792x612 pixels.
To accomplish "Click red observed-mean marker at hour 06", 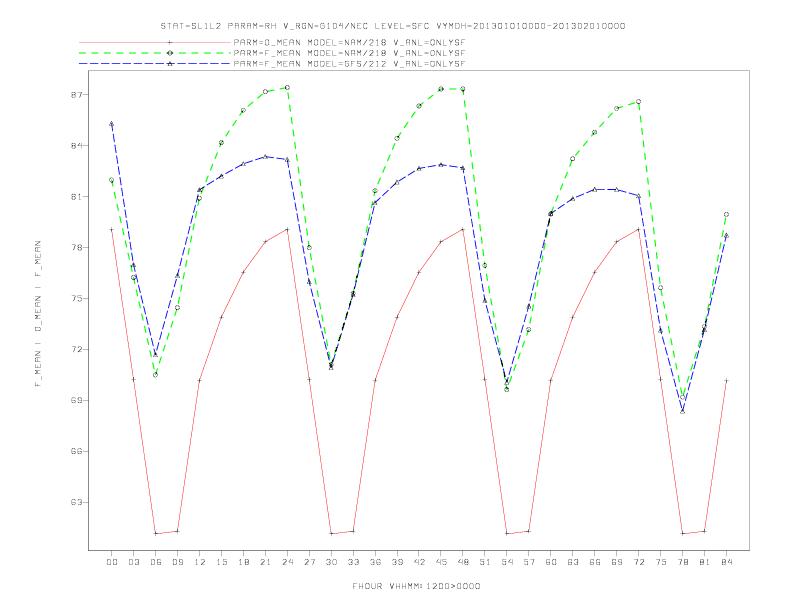I will [x=156, y=533].
